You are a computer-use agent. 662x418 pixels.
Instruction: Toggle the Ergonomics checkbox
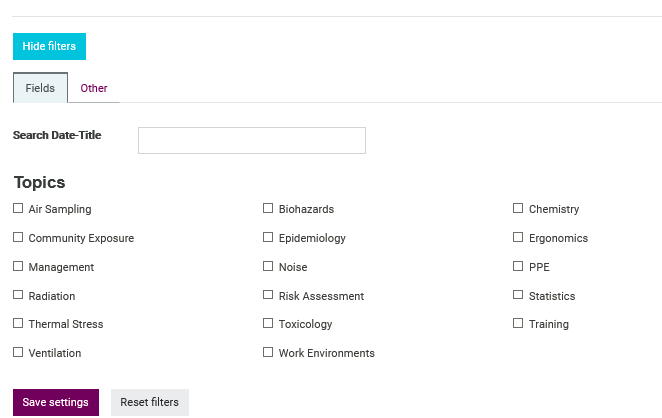(x=518, y=237)
